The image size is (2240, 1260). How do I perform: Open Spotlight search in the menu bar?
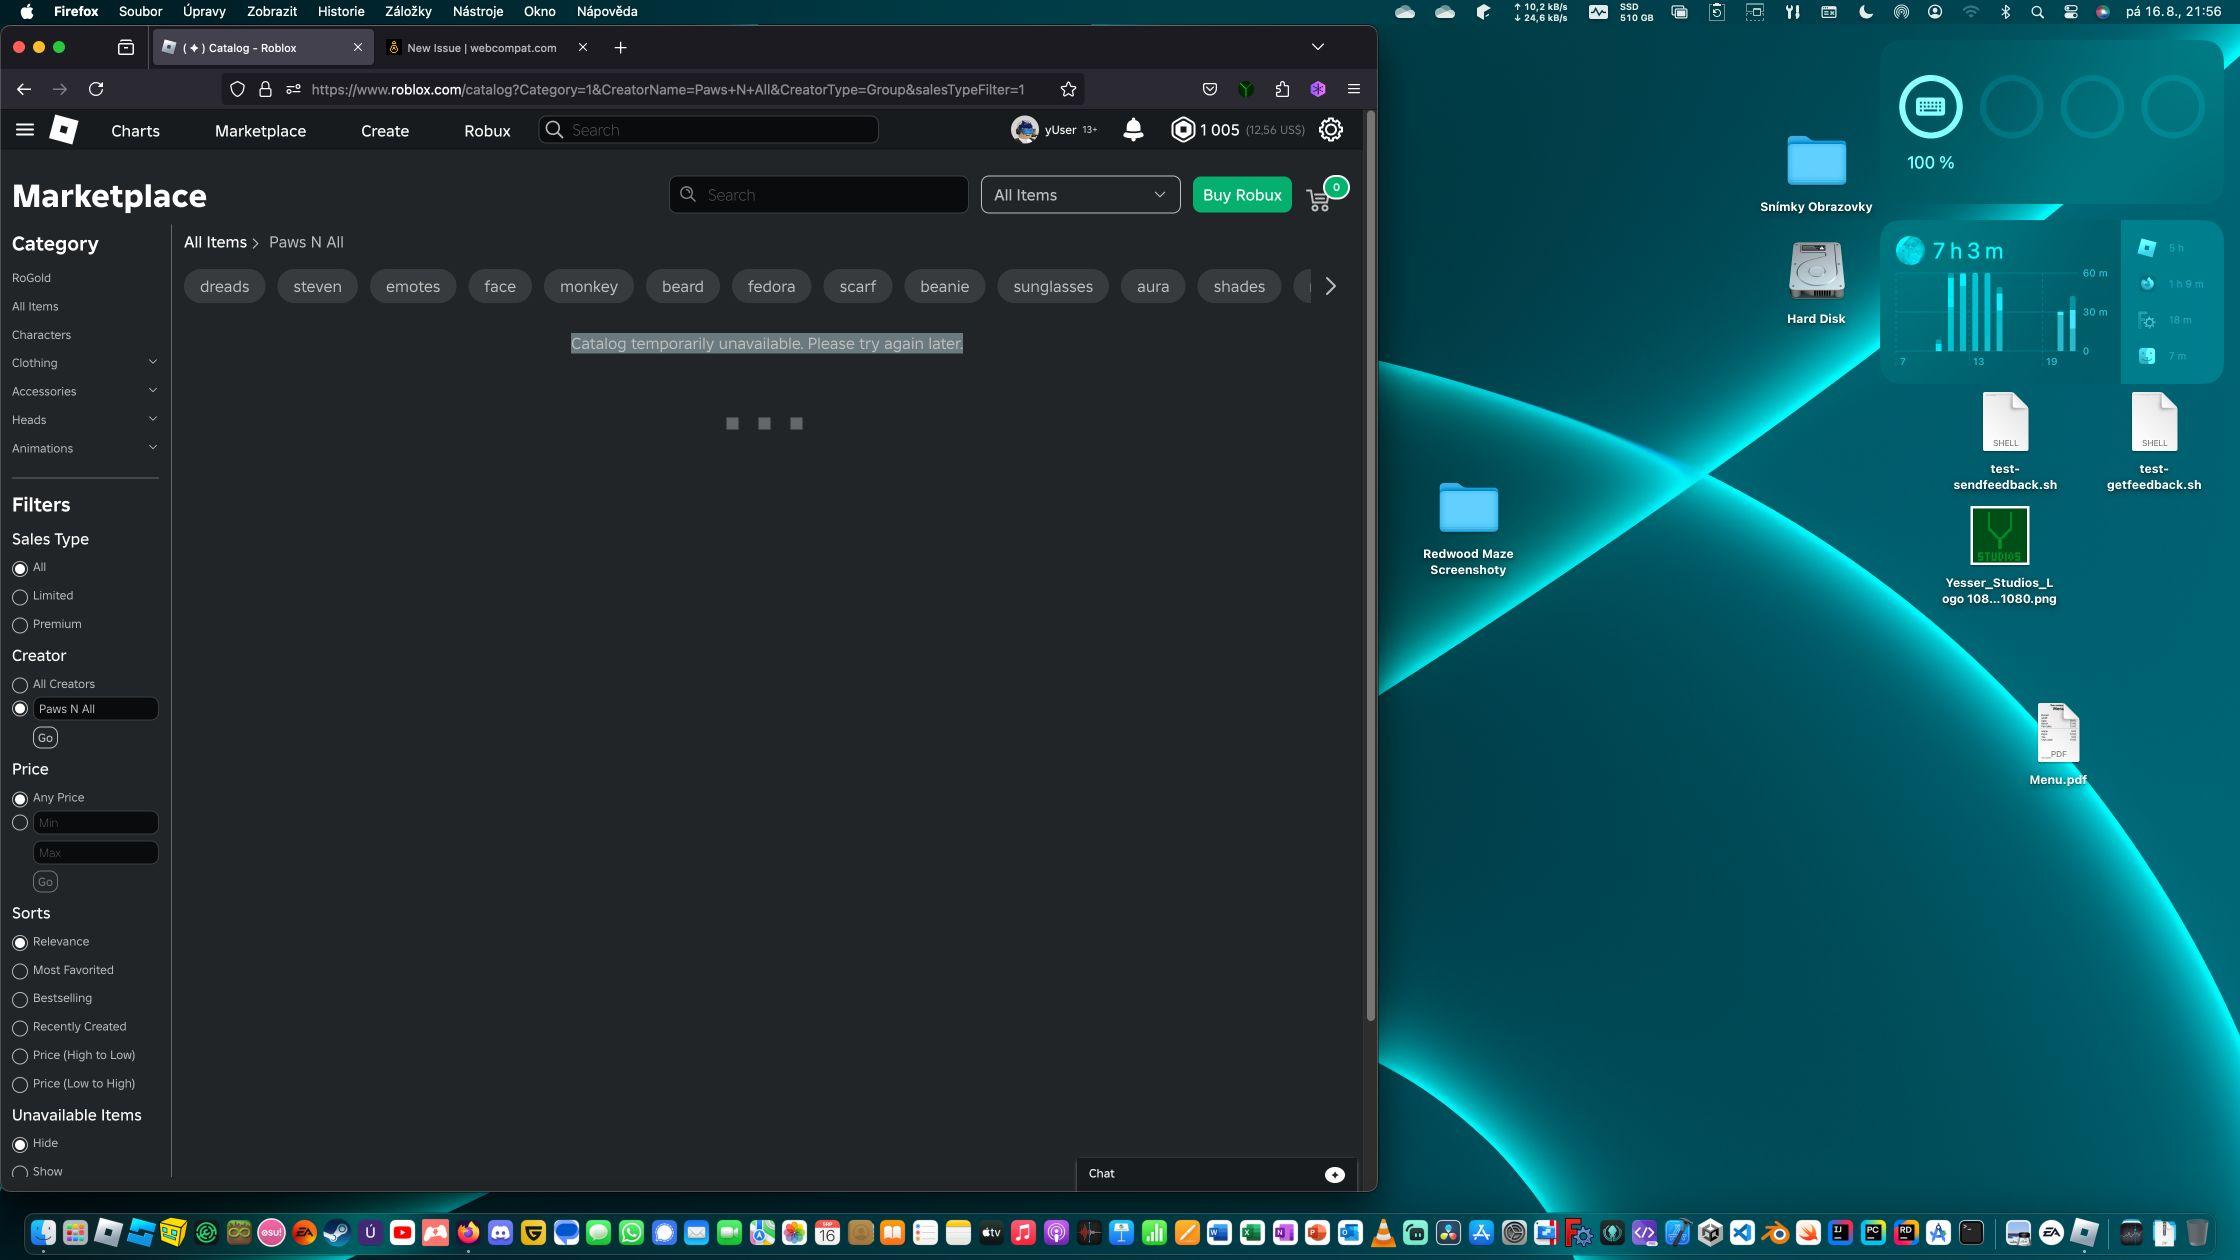coord(2037,12)
